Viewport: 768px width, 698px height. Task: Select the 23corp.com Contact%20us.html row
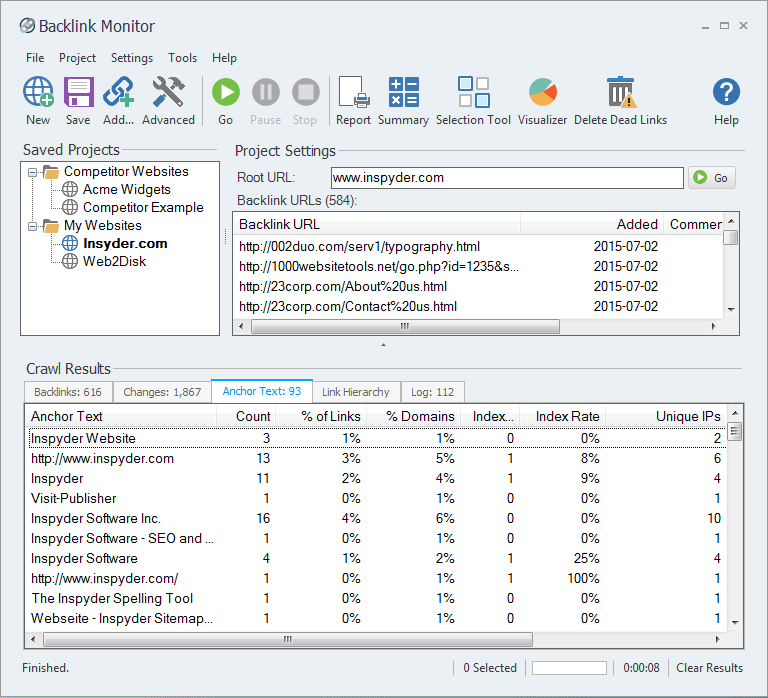478,307
